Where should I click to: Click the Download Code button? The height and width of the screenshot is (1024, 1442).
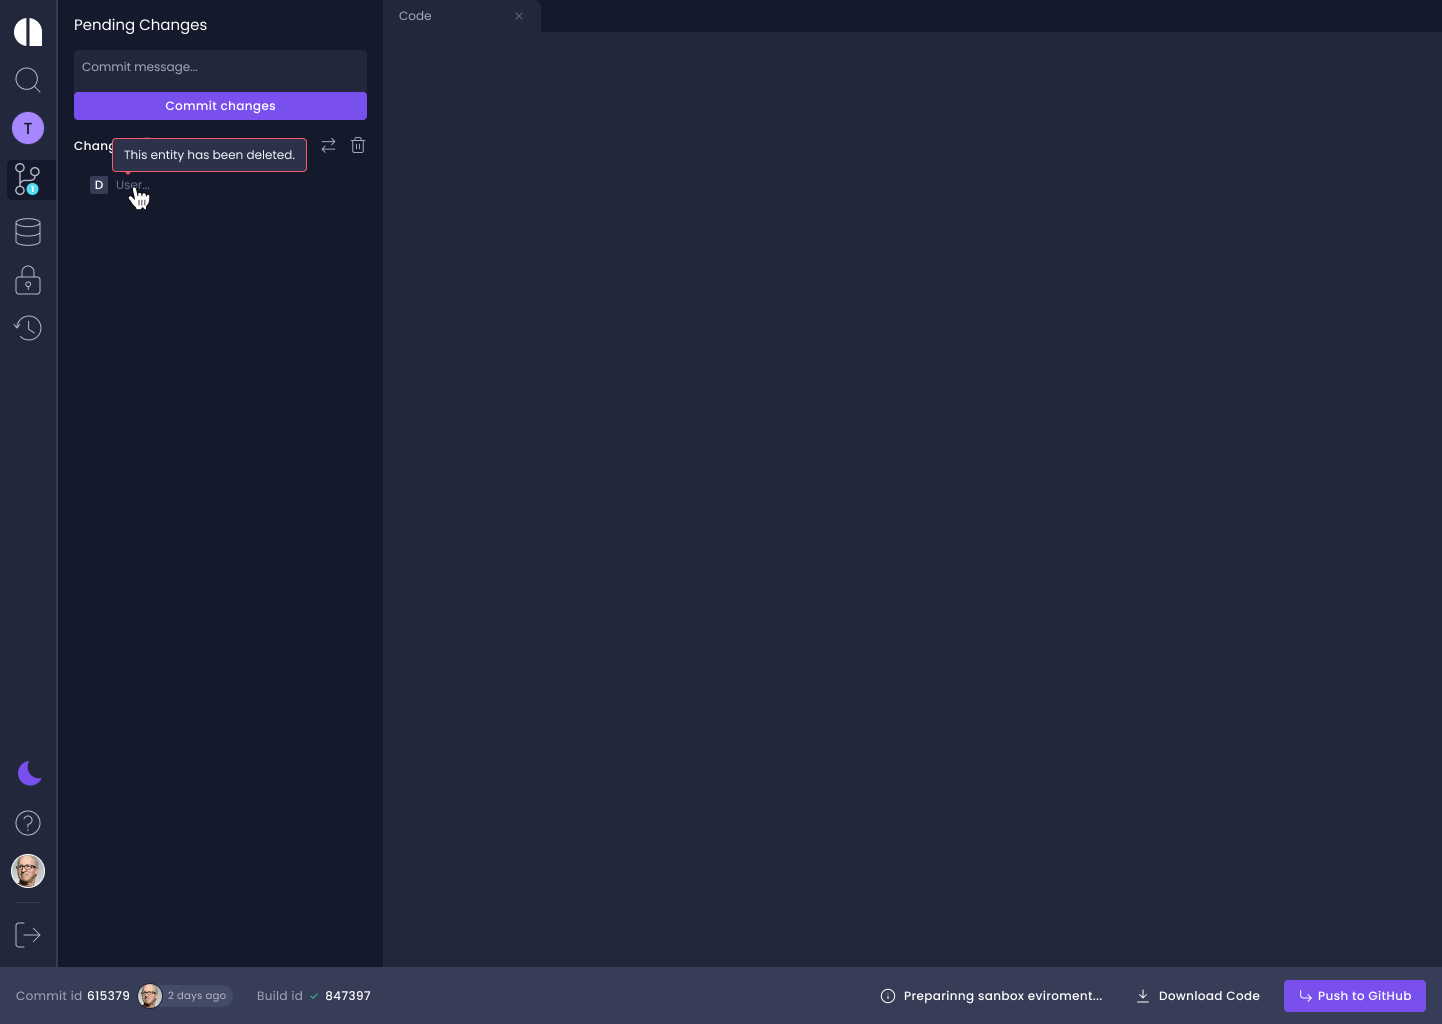(1198, 996)
